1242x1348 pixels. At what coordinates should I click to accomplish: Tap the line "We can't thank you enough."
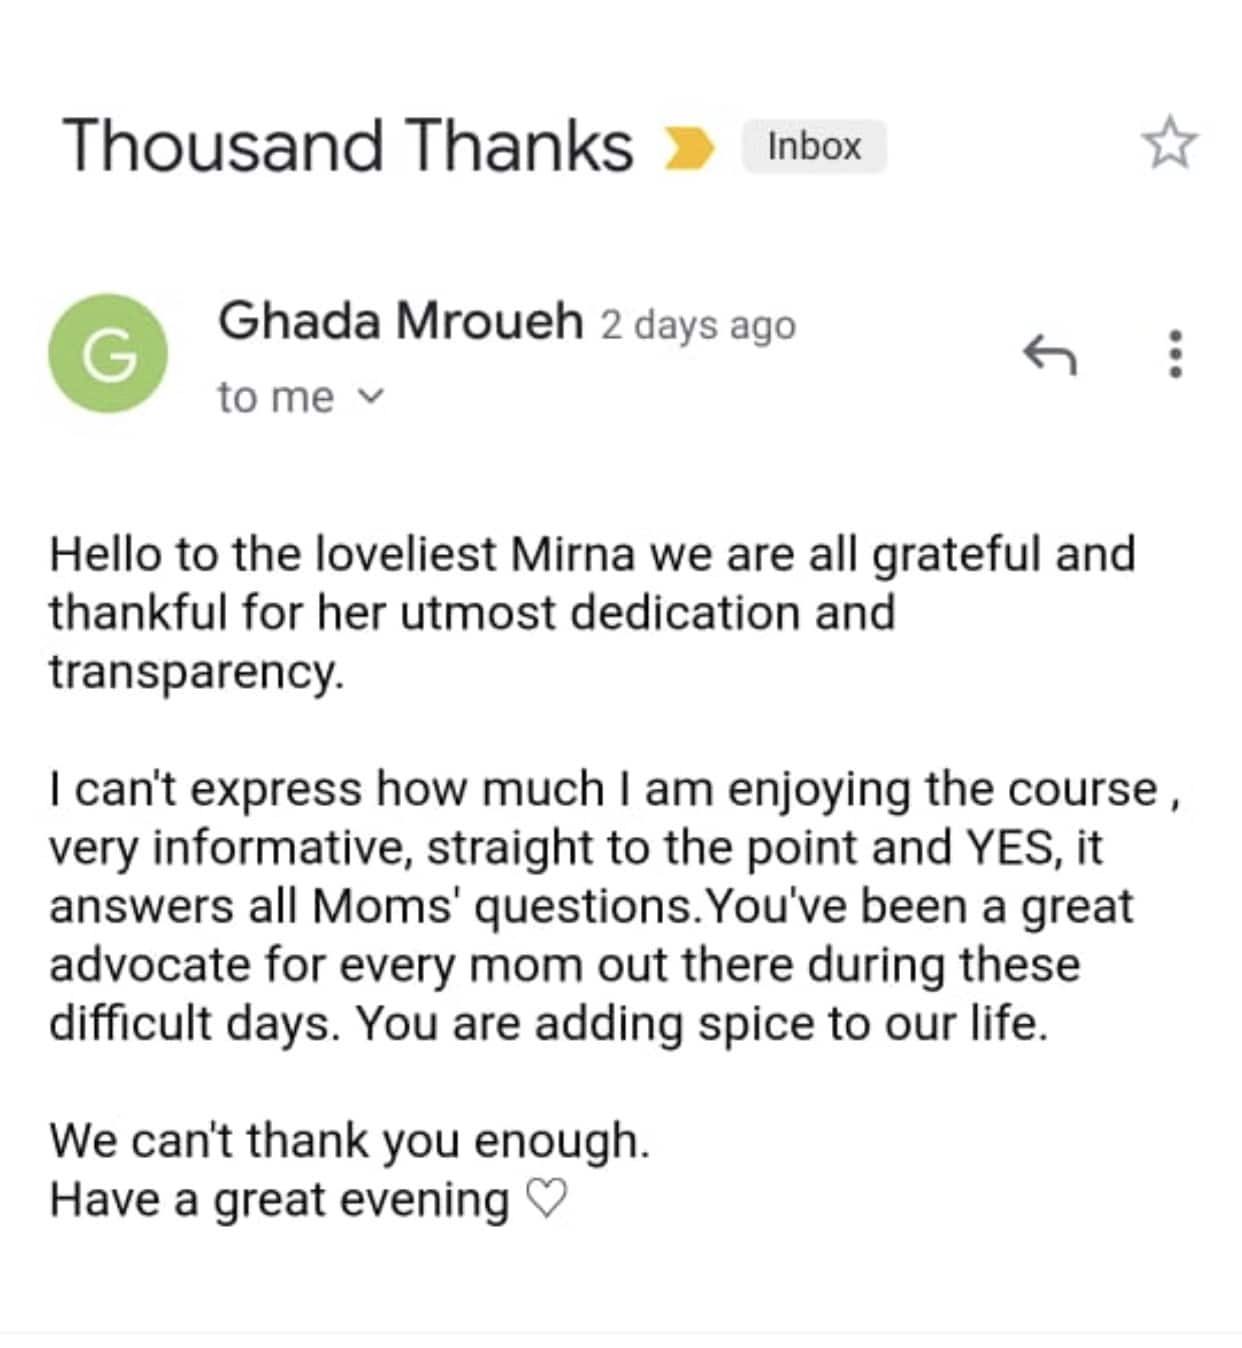tap(350, 1140)
